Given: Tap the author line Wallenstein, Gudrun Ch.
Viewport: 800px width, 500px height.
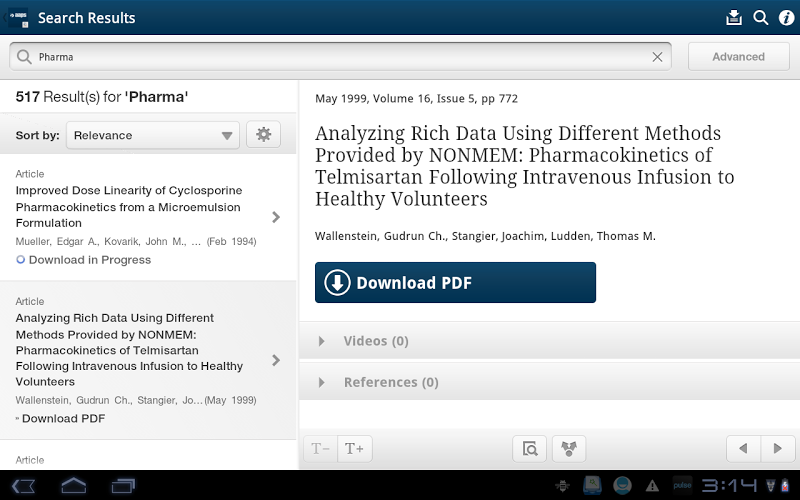Looking at the screenshot, I should tap(485, 236).
